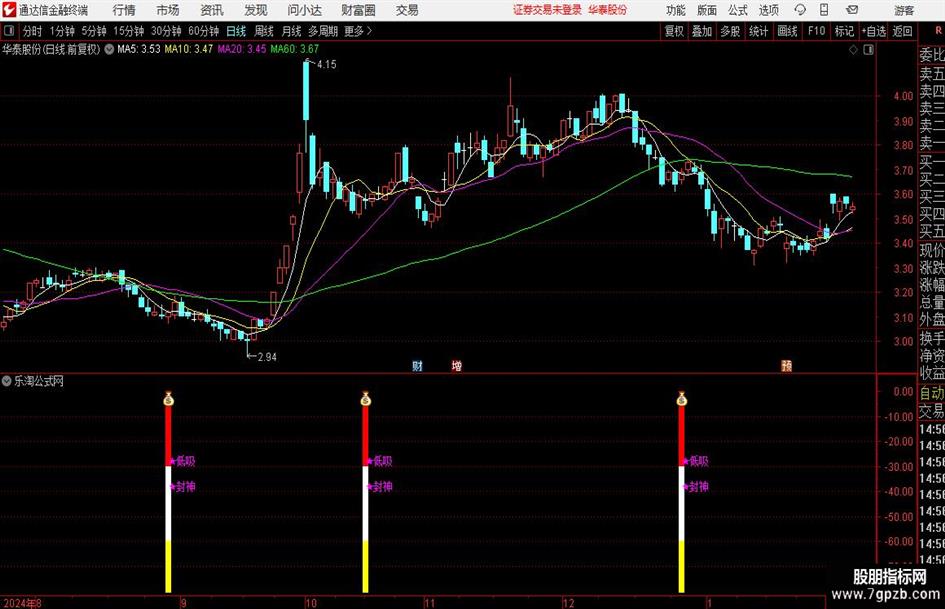Click the 乐淘公式网 indicator name

tap(39, 381)
